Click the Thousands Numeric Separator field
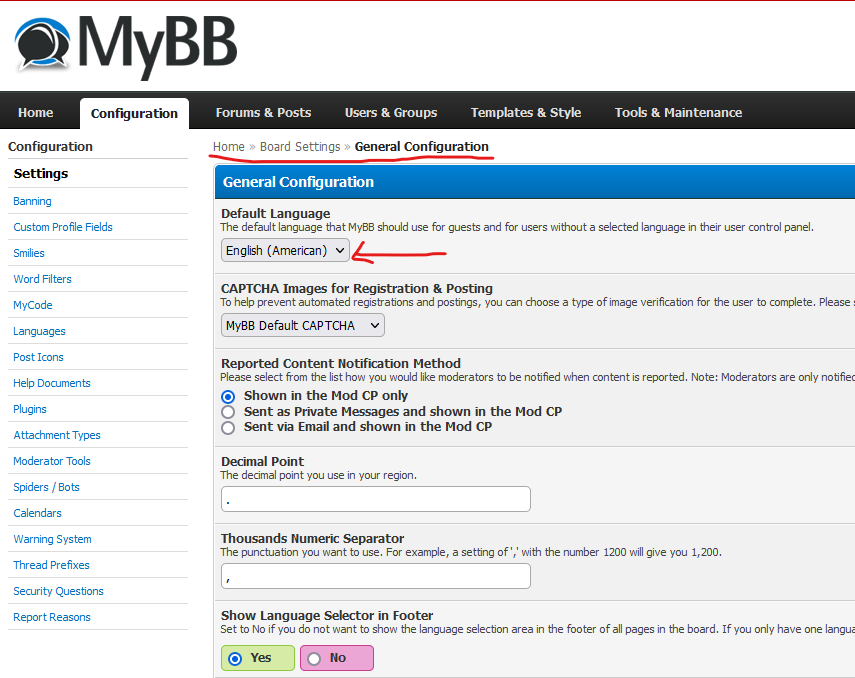The width and height of the screenshot is (855, 678). coord(376,576)
